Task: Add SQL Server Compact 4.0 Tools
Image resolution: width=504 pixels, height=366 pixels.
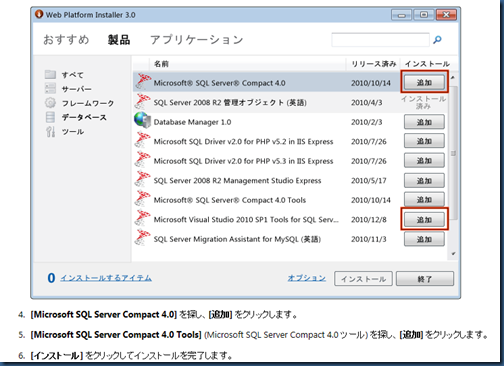Action: click(x=424, y=199)
